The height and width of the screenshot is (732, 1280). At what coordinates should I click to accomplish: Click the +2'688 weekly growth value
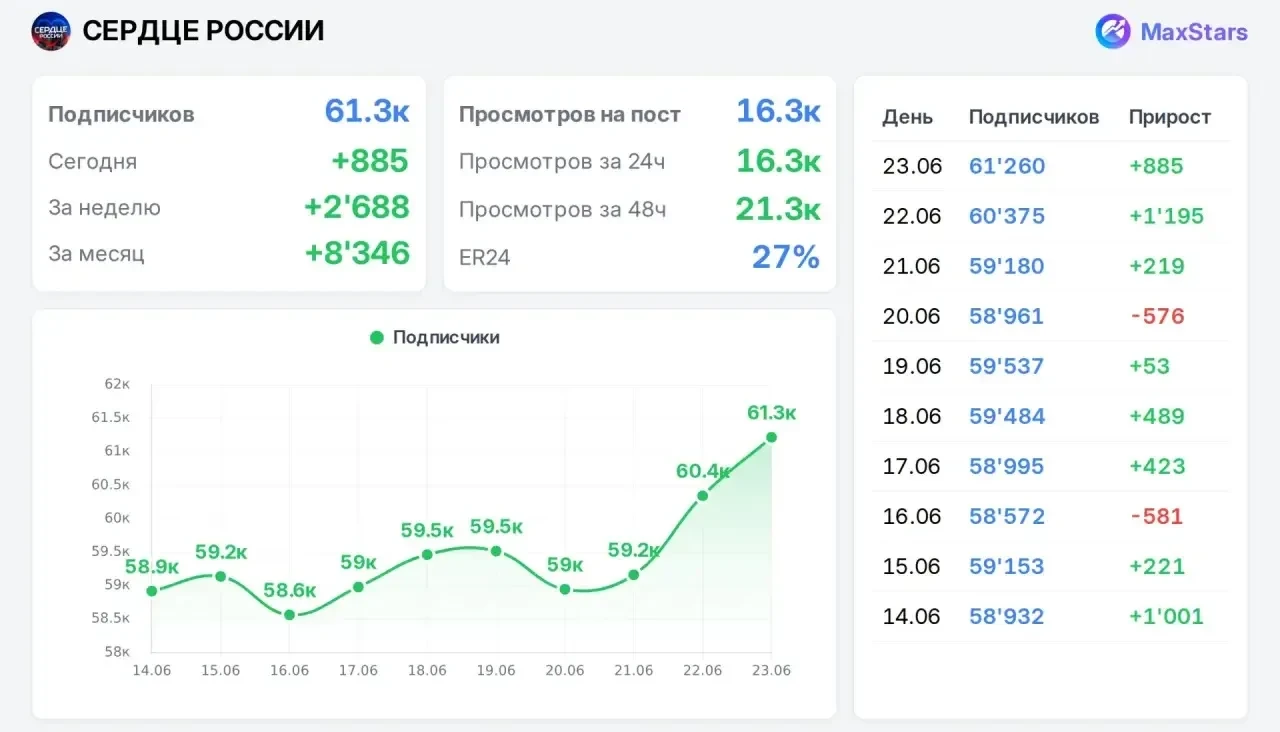pyautogui.click(x=357, y=206)
